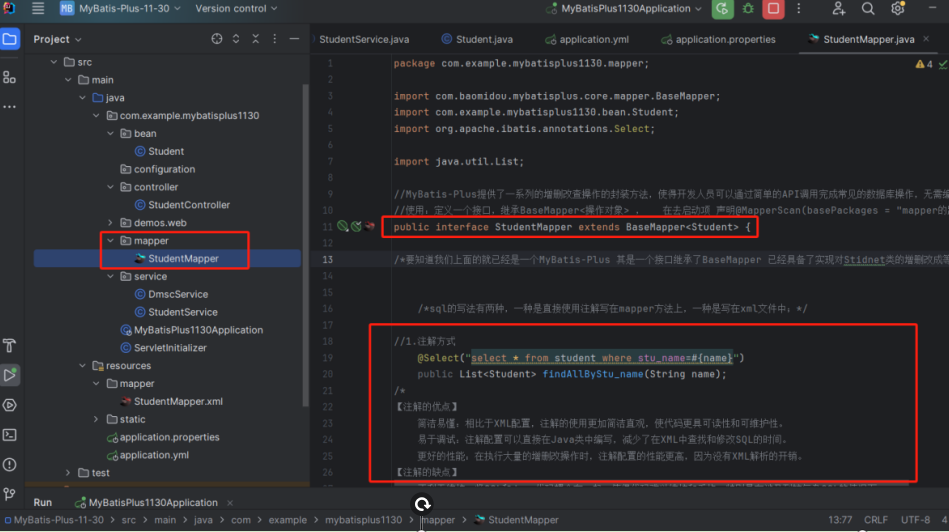Click Collapse All icon in Project panel
Image resolution: width=949 pixels, height=532 pixels.
[255, 39]
